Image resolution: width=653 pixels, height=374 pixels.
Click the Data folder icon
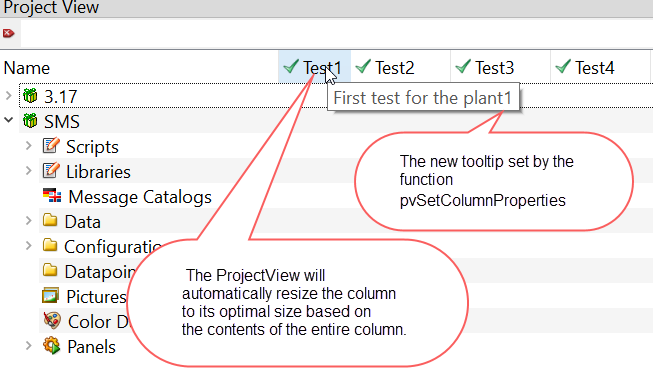(x=50, y=220)
